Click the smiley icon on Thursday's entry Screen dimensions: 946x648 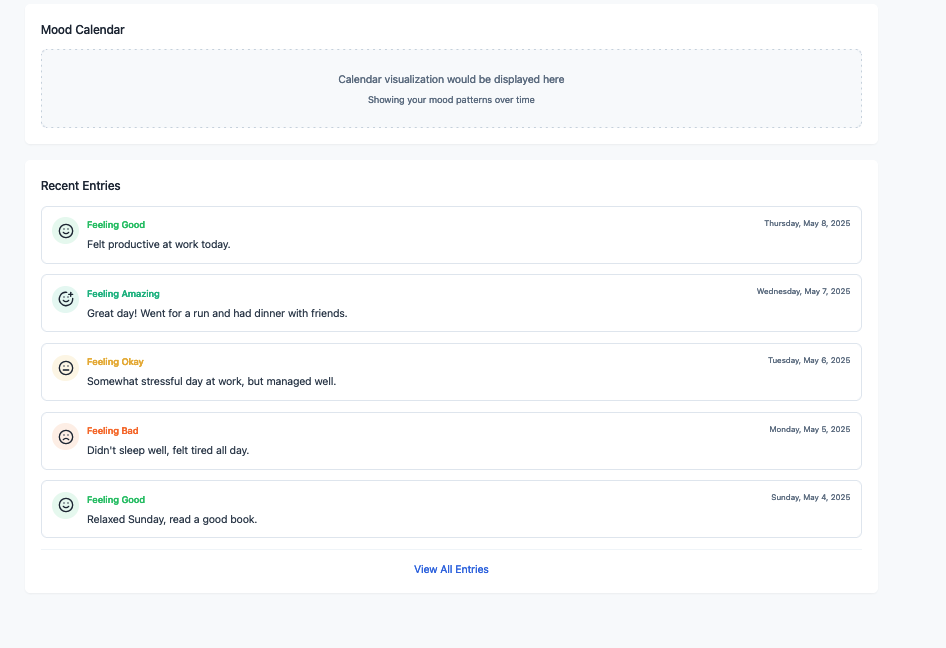(66, 231)
